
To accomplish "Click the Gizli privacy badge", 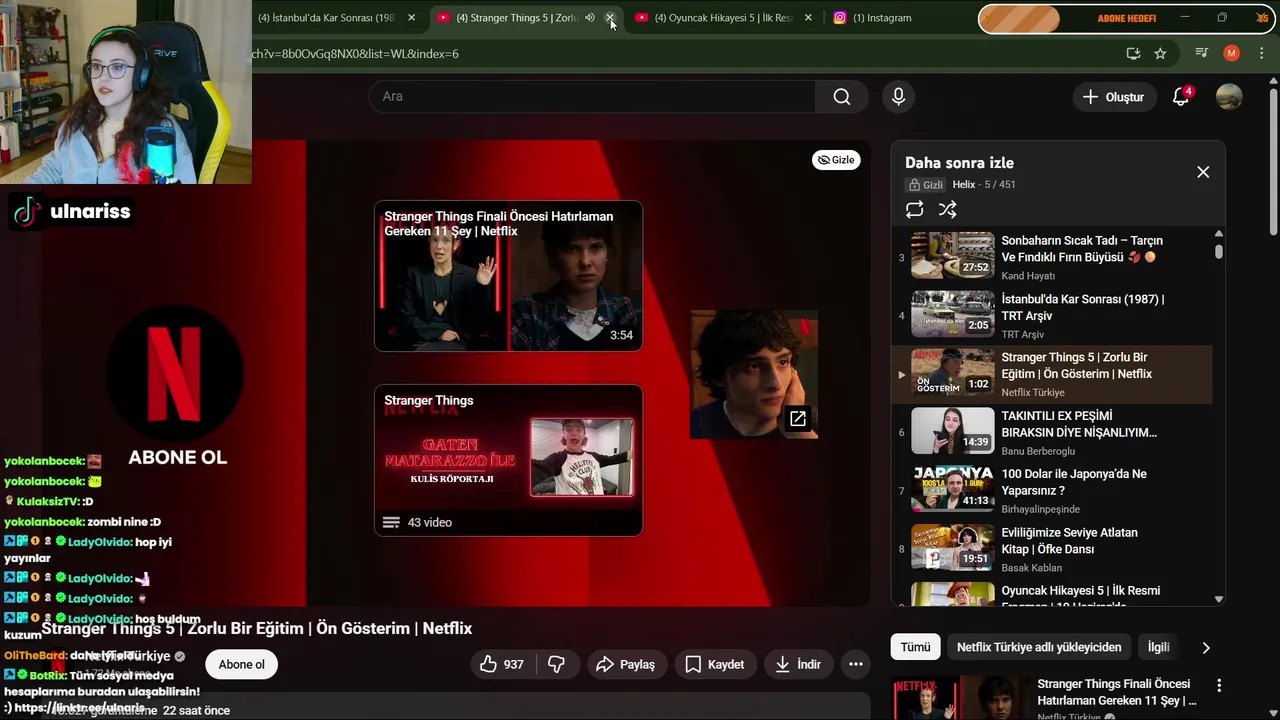I will click(x=925, y=185).
